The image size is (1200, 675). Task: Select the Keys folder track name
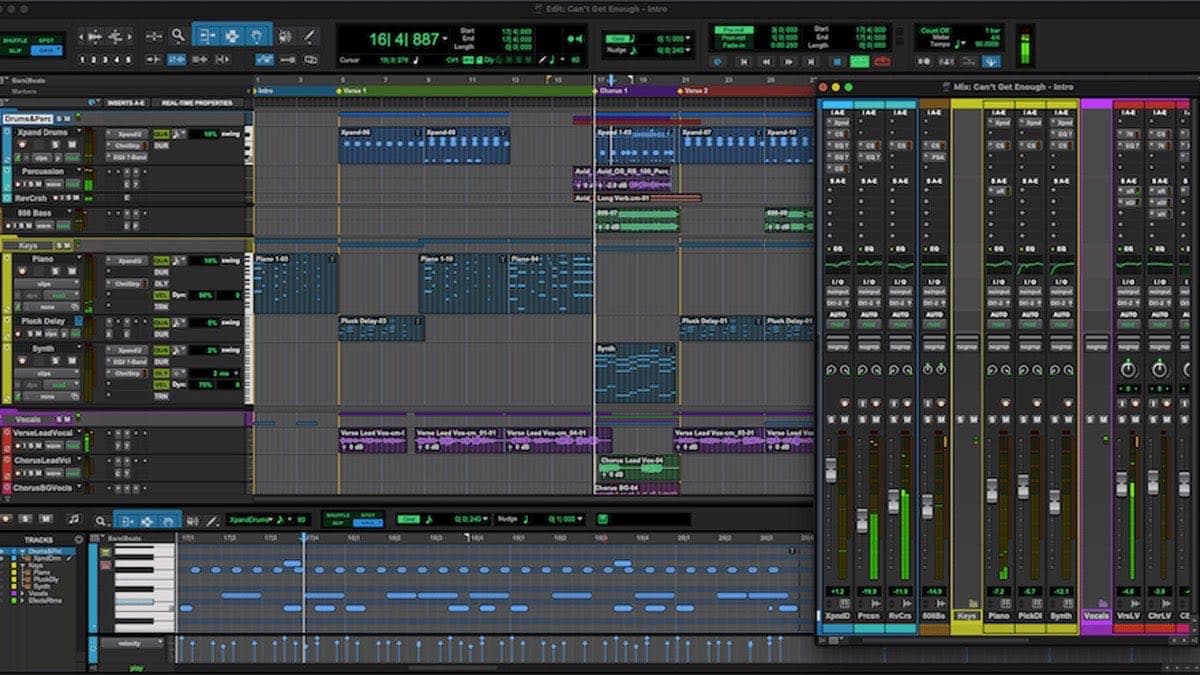28,244
